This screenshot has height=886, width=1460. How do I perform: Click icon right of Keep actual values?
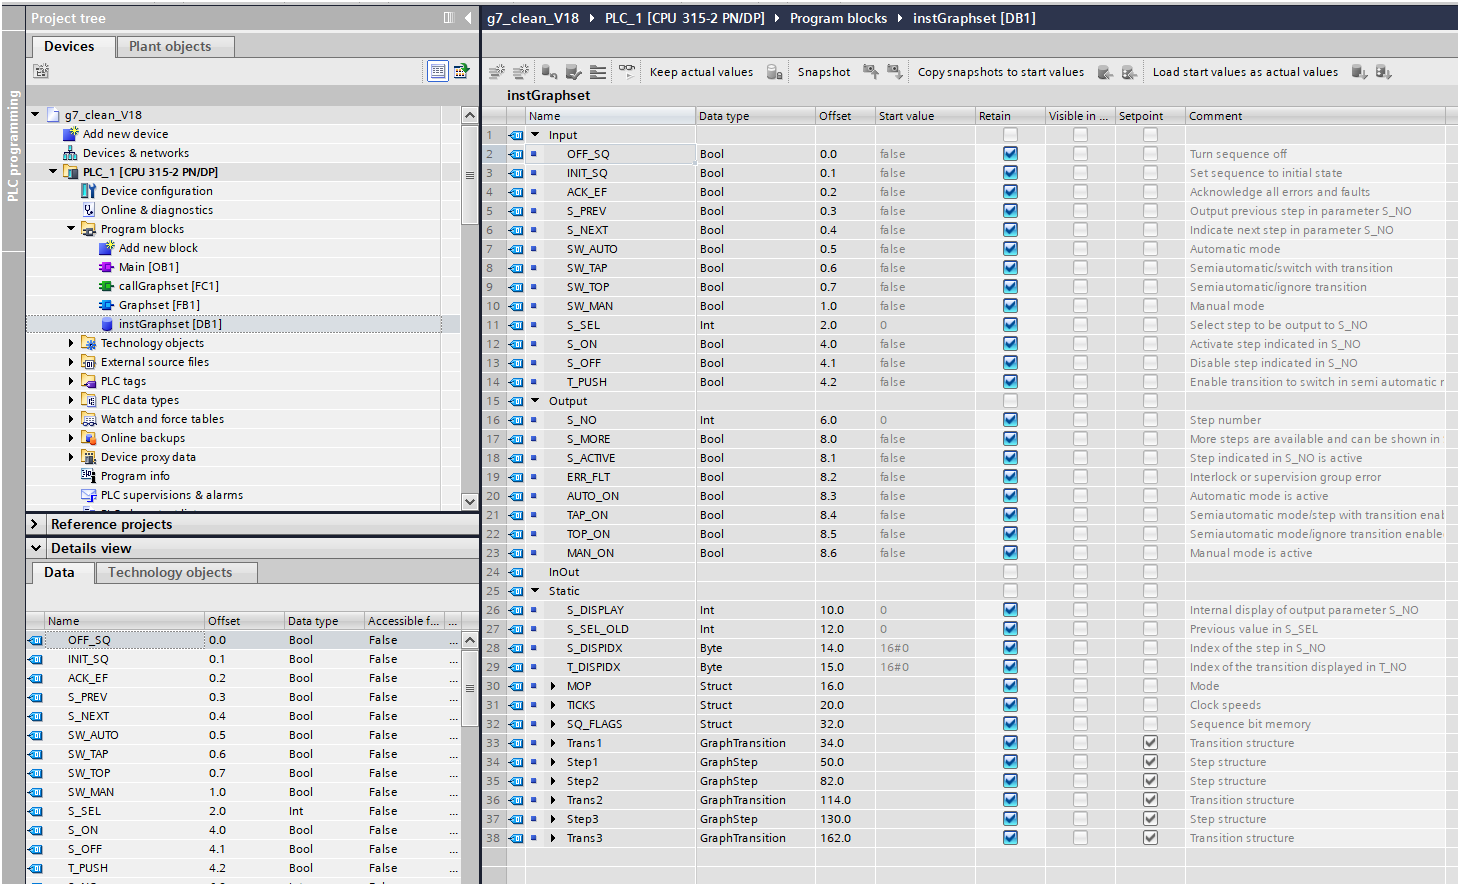point(774,72)
